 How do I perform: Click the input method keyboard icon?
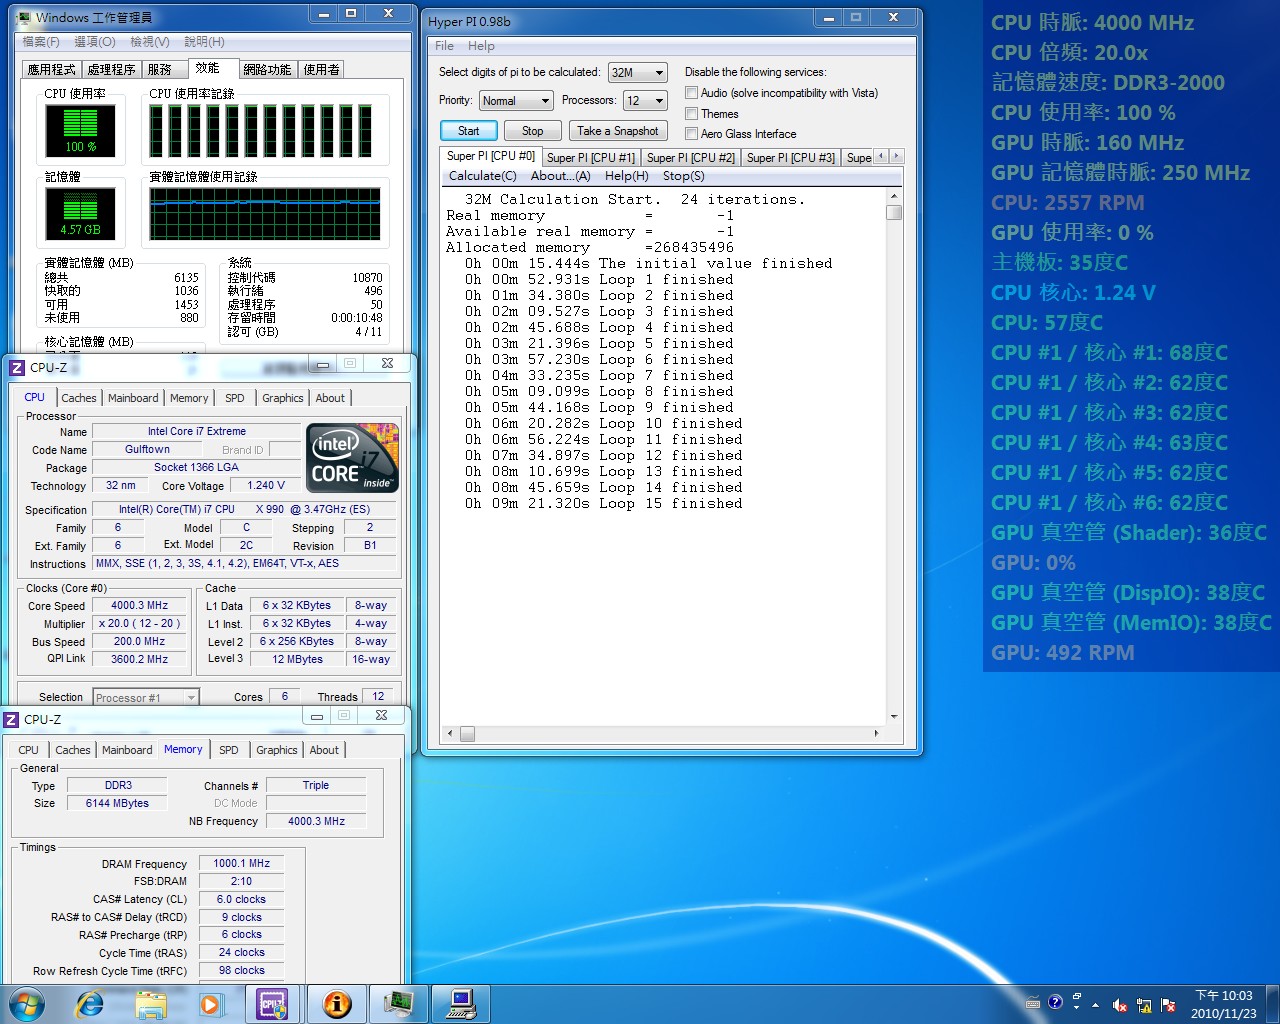[1033, 1003]
